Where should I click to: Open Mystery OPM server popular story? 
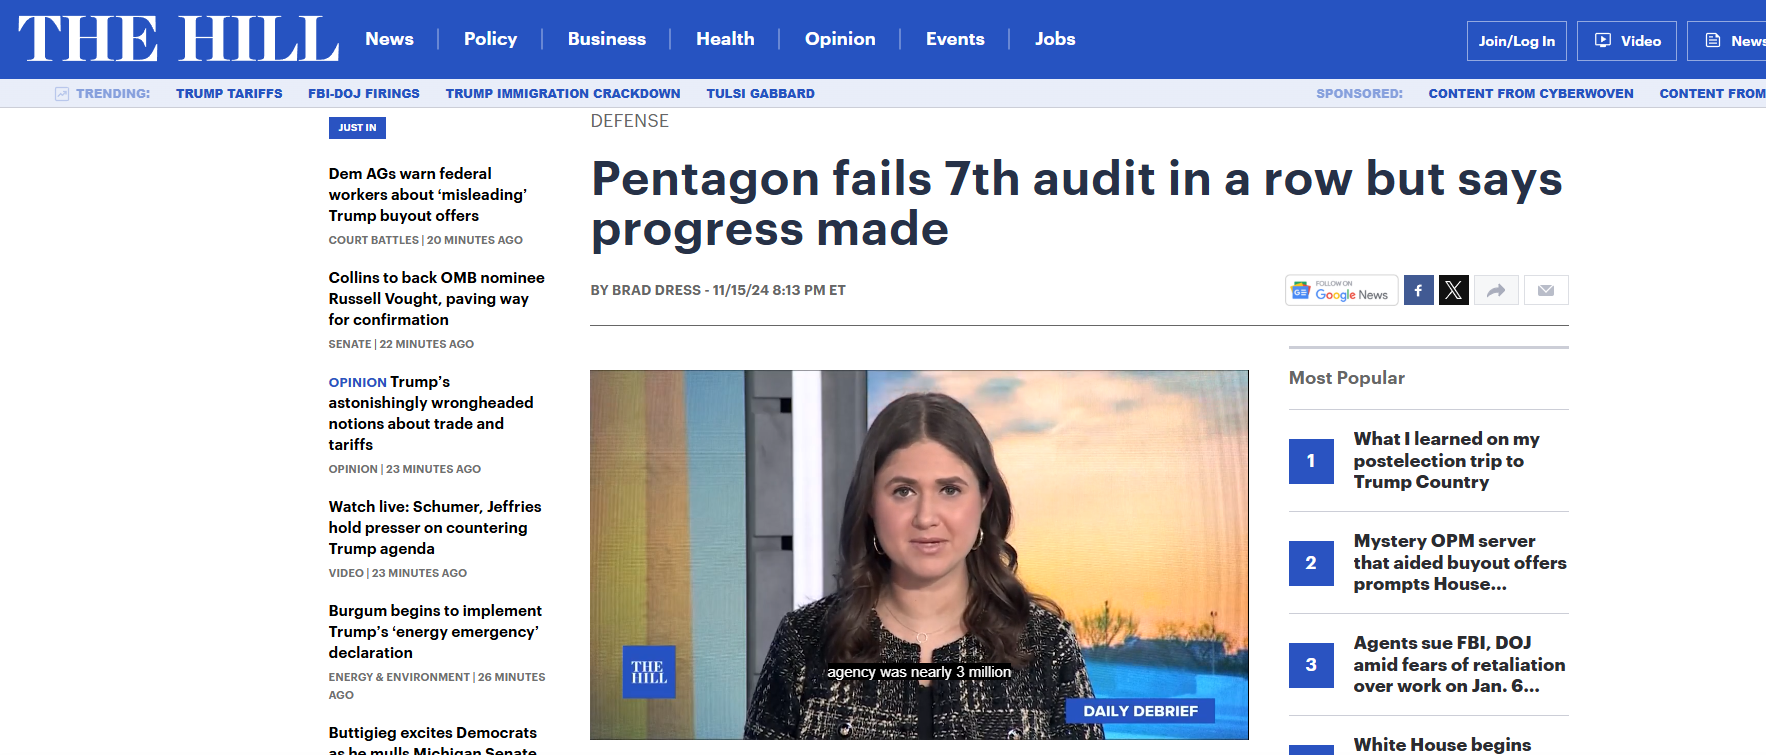pyautogui.click(x=1460, y=562)
